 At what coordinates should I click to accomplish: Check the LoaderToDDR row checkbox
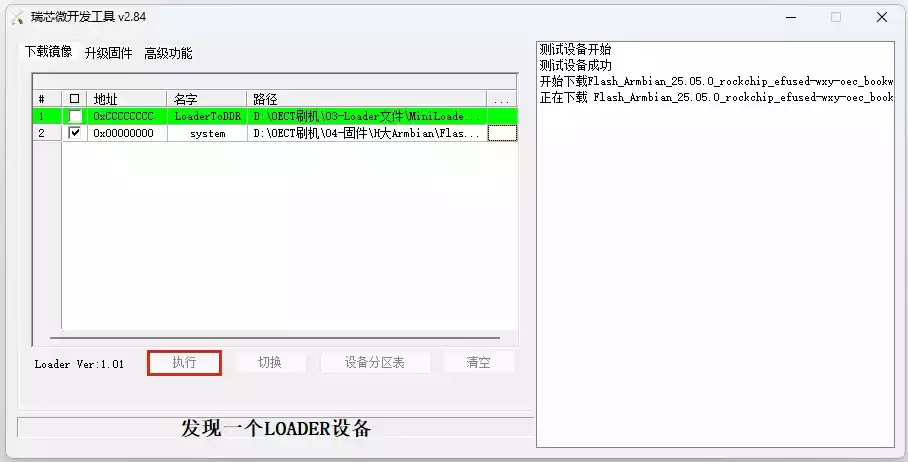[75, 116]
